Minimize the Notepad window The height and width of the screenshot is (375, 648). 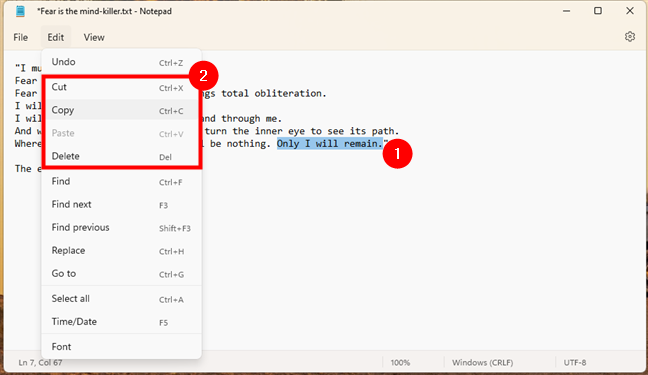click(x=566, y=11)
